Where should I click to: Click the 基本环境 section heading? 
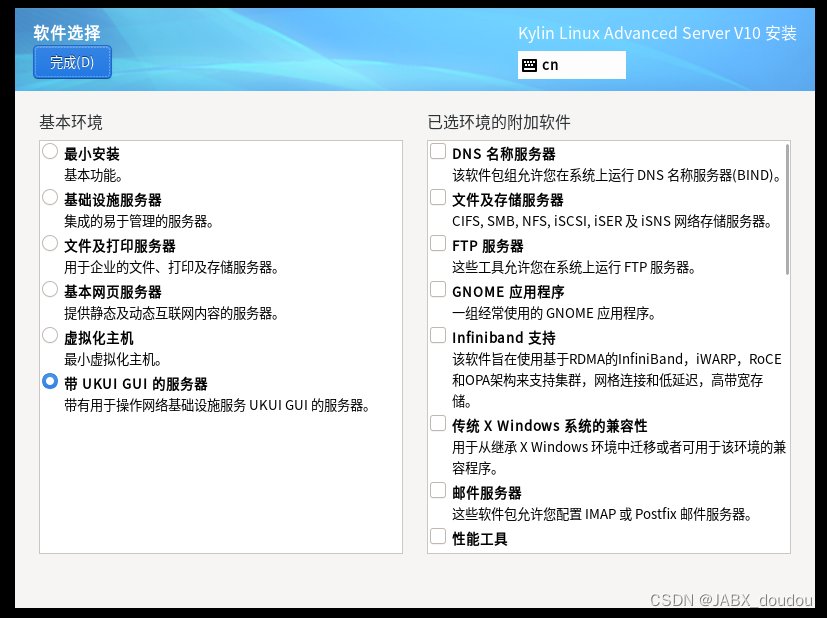[x=71, y=122]
